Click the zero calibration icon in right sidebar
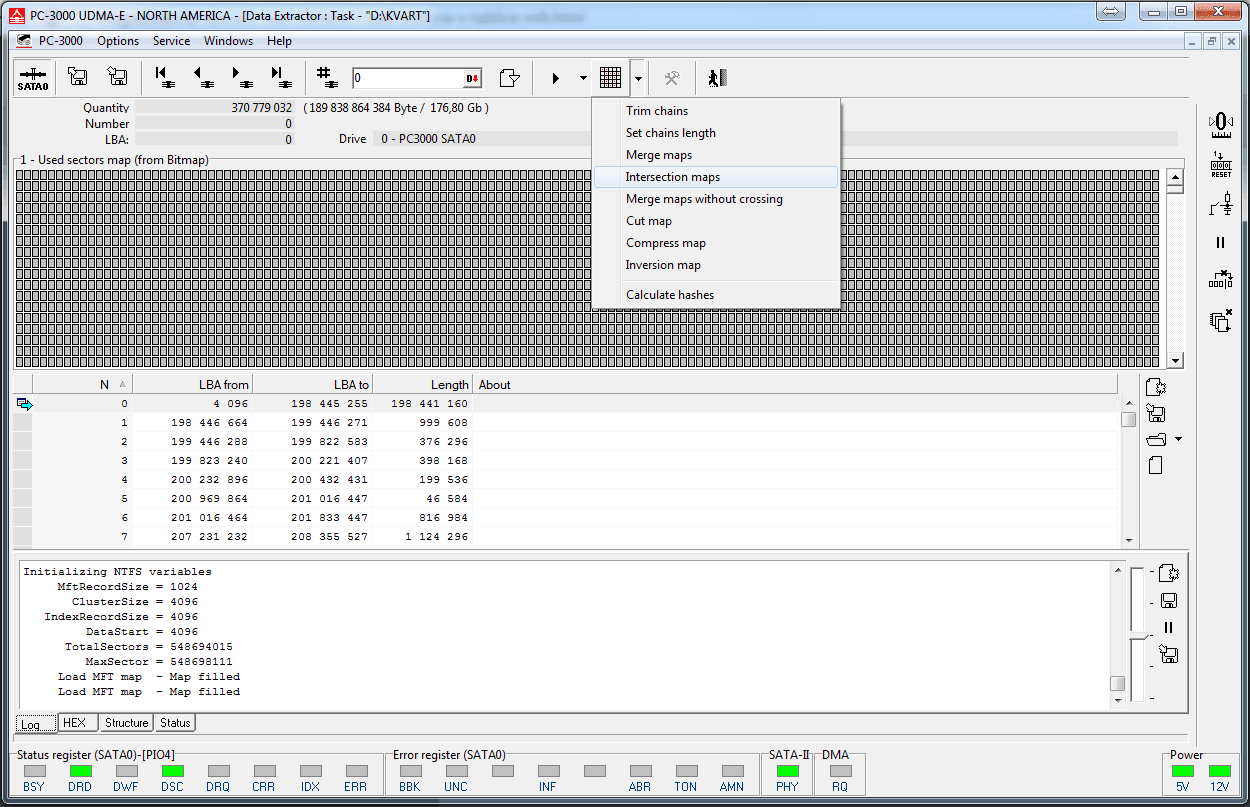Image resolution: width=1250 pixels, height=807 pixels. tap(1221, 124)
